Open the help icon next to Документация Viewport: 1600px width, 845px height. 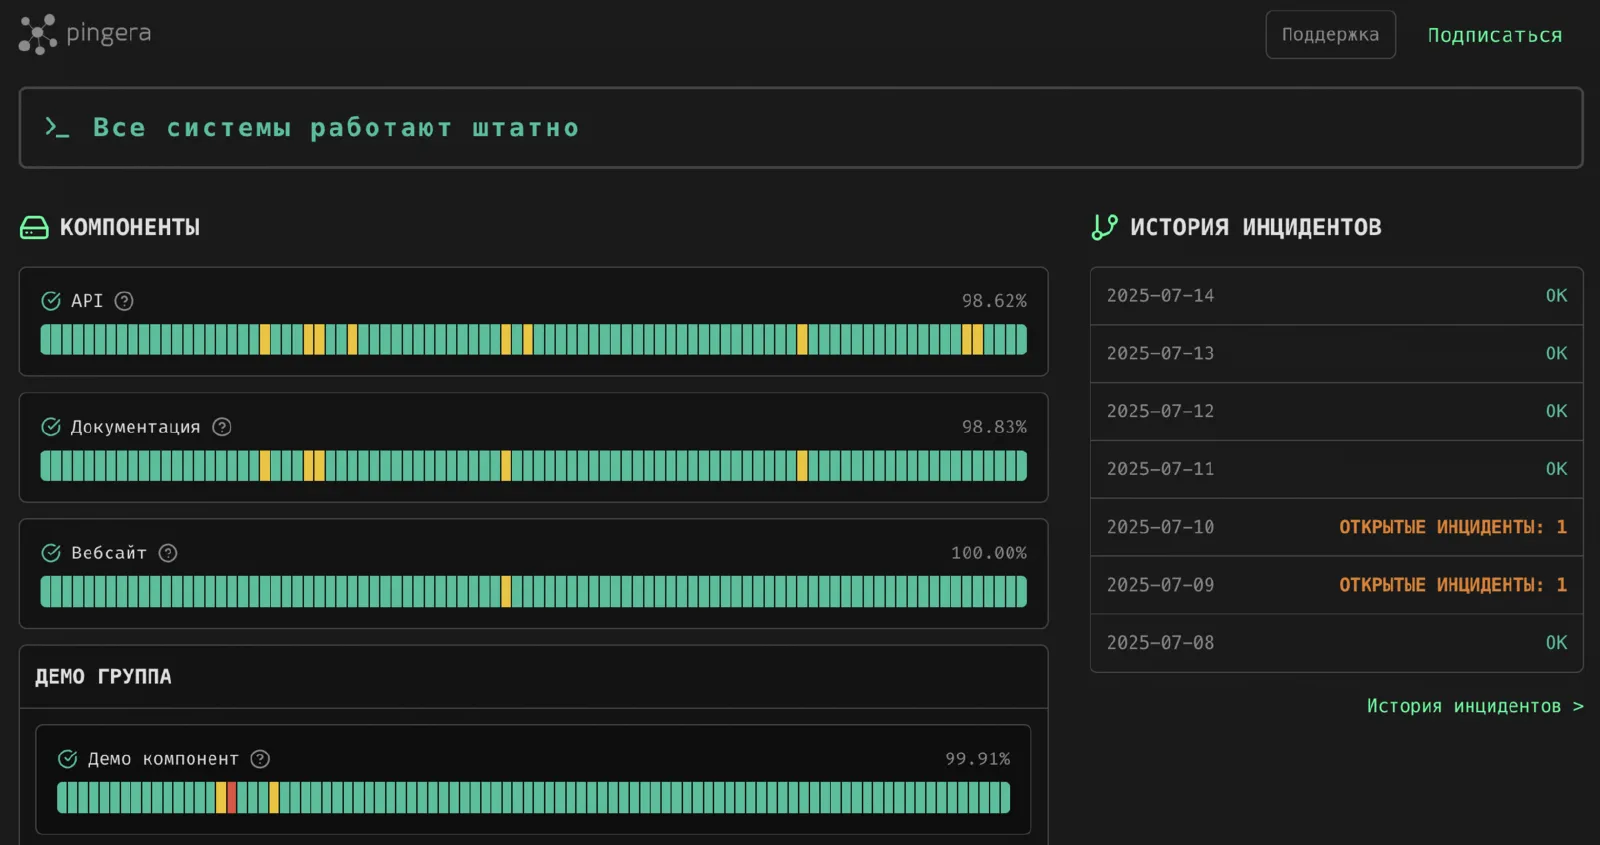(222, 427)
